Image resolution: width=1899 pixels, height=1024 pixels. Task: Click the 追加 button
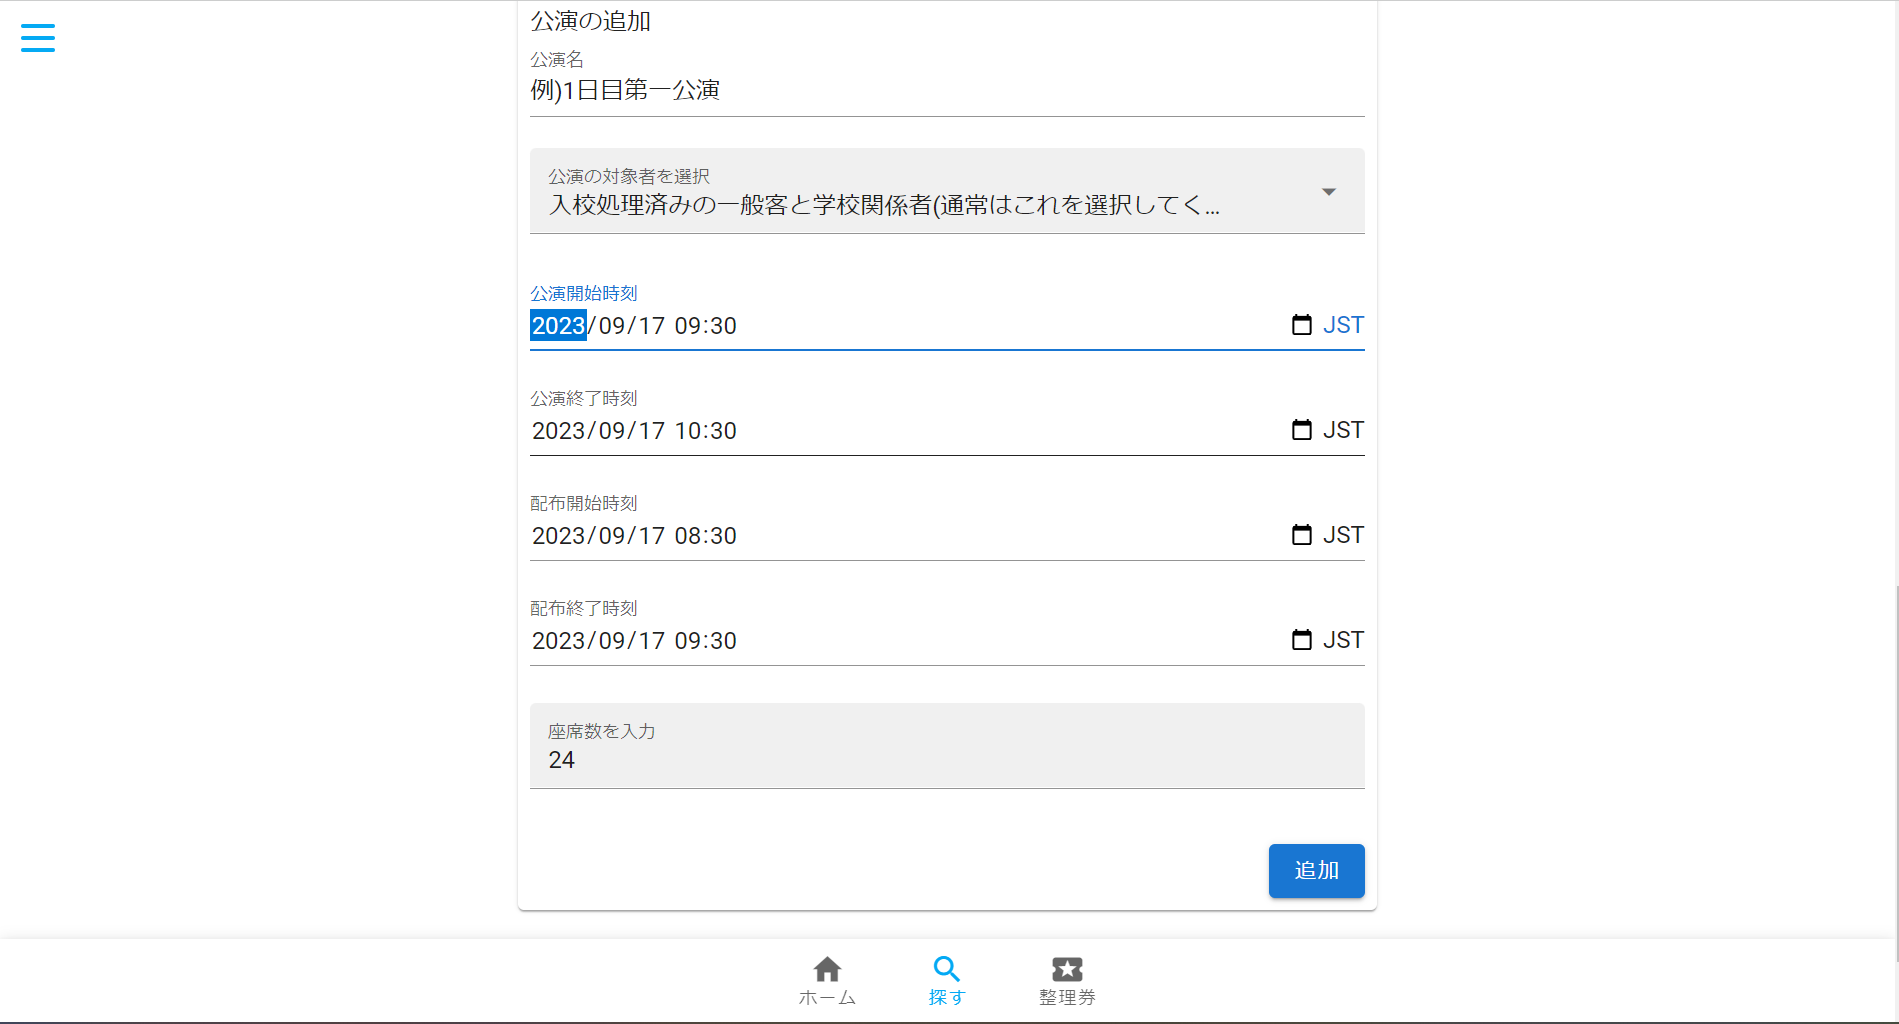1316,871
